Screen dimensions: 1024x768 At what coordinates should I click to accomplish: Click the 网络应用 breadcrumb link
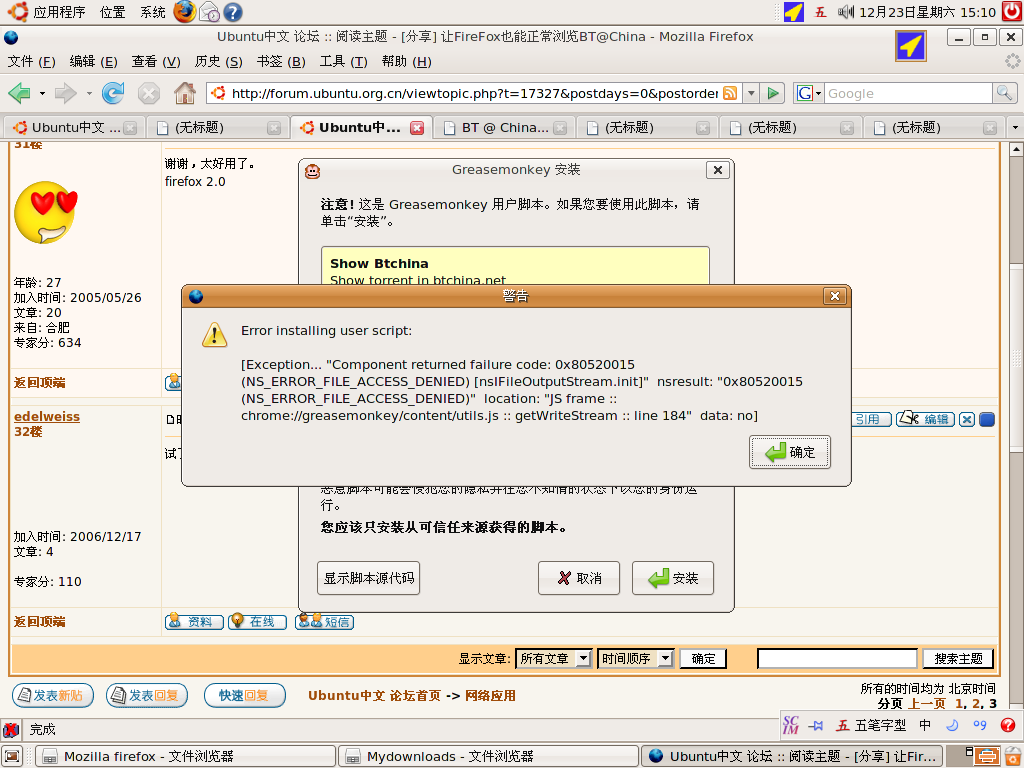[490, 696]
